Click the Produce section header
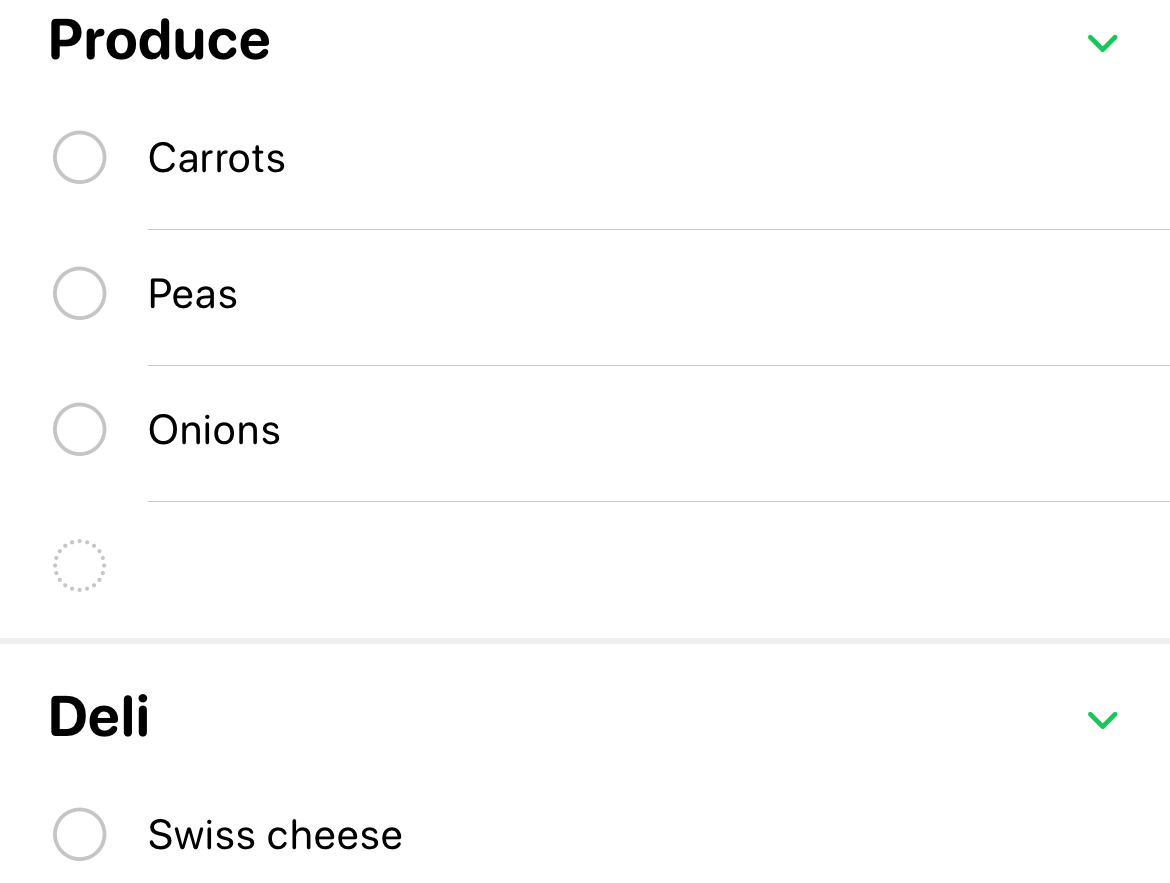 point(159,40)
